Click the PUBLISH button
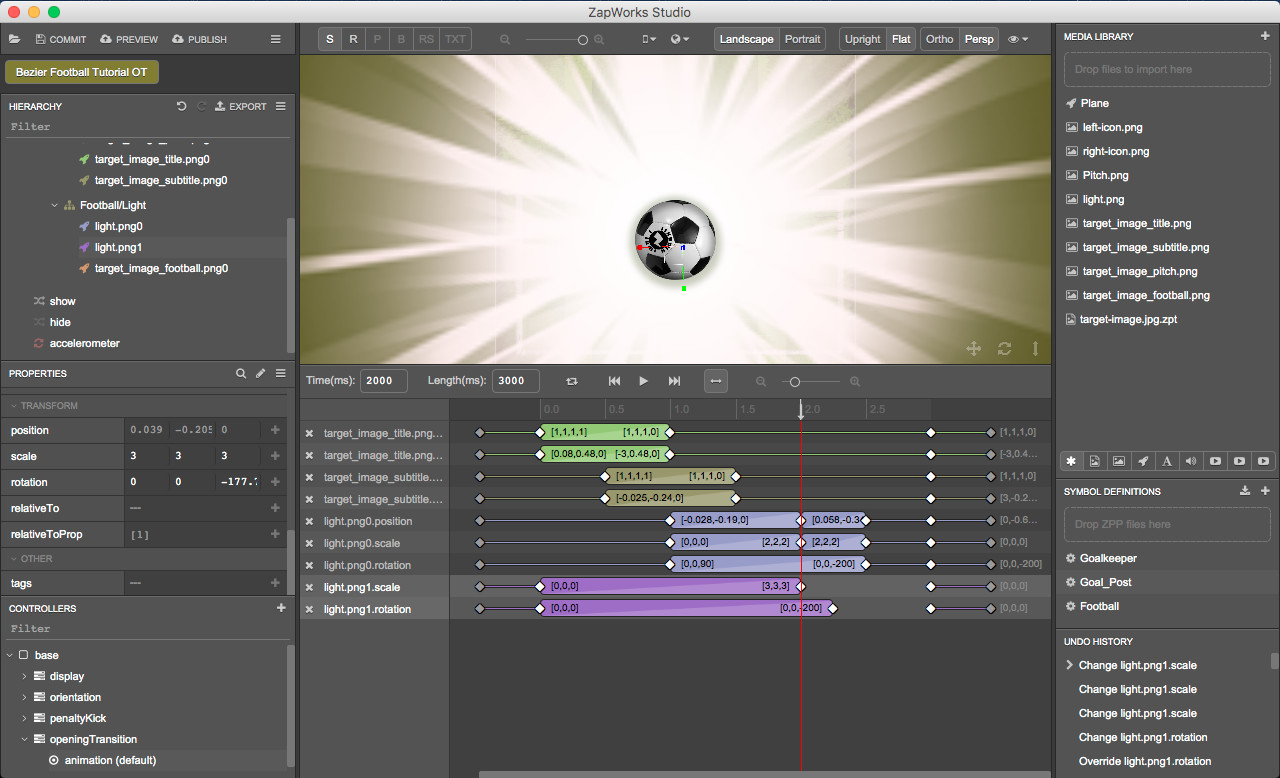The width and height of the screenshot is (1280, 778). (x=199, y=39)
